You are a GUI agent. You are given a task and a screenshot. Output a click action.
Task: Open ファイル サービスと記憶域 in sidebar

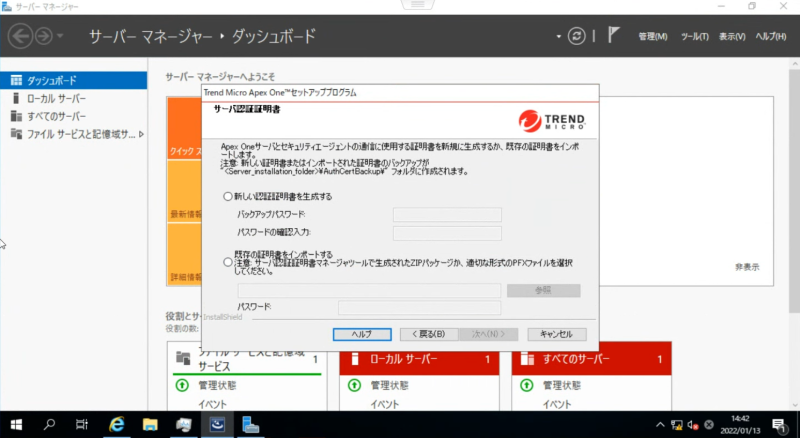(x=73, y=134)
